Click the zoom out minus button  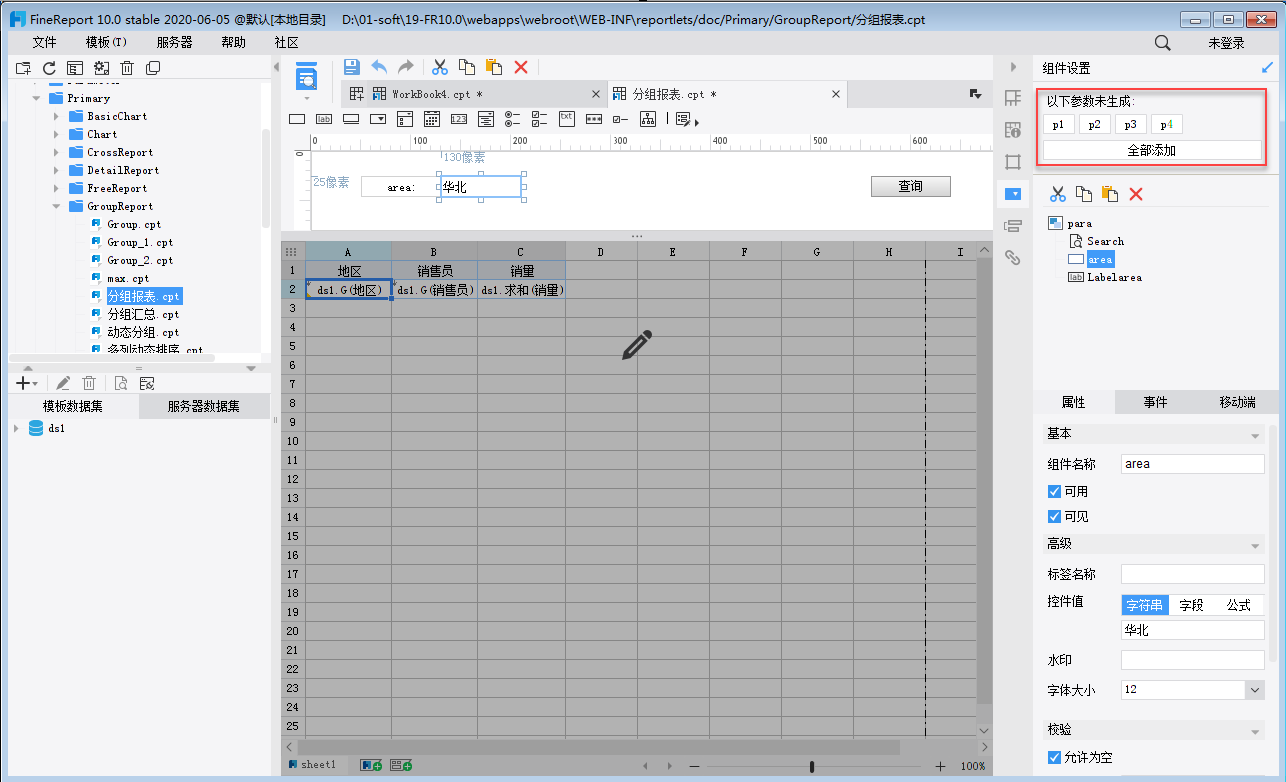point(695,766)
